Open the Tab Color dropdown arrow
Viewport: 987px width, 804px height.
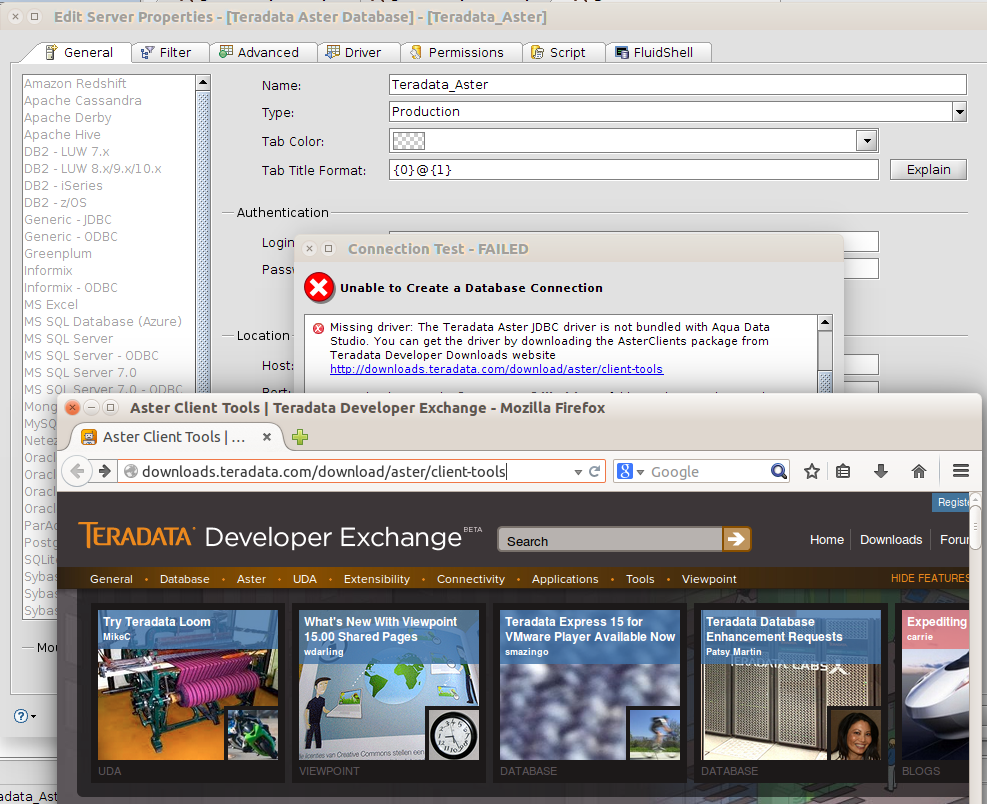pos(867,141)
